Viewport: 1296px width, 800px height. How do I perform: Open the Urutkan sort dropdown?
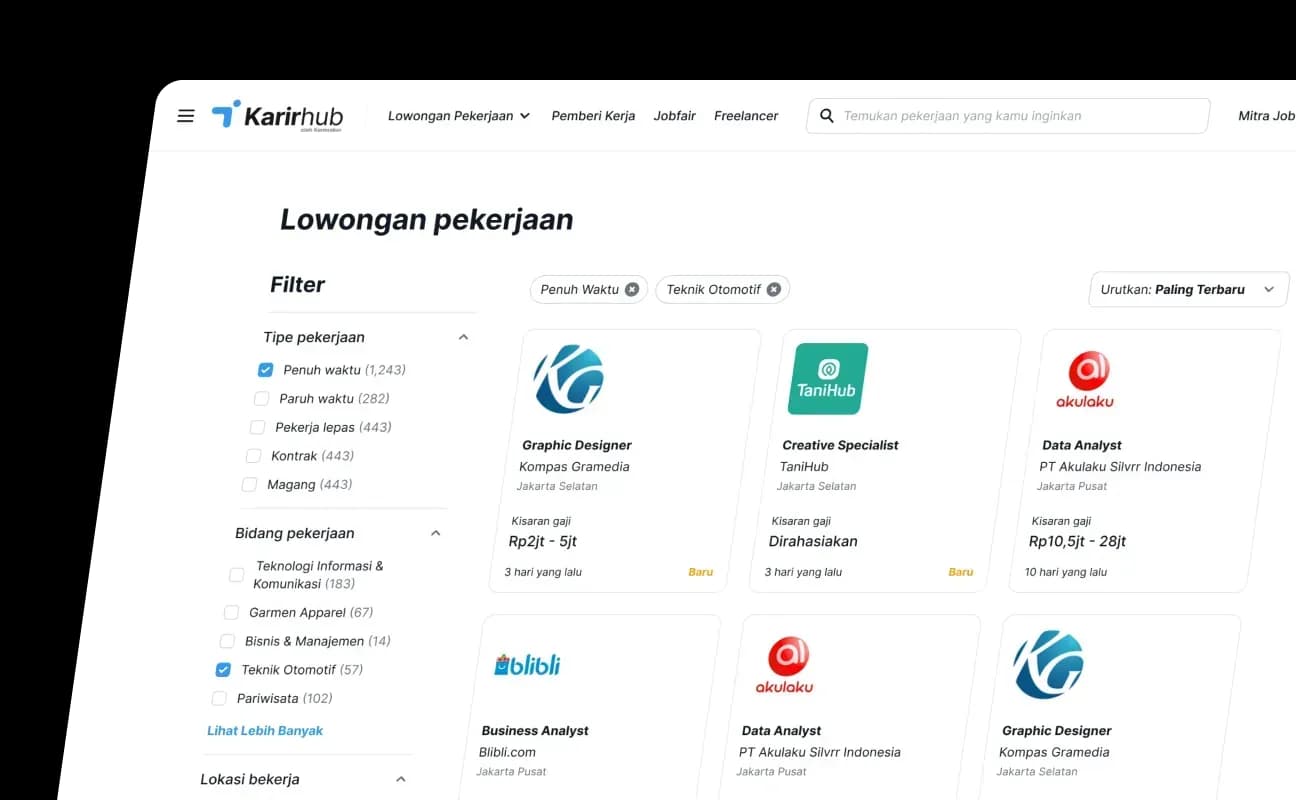click(x=1187, y=290)
